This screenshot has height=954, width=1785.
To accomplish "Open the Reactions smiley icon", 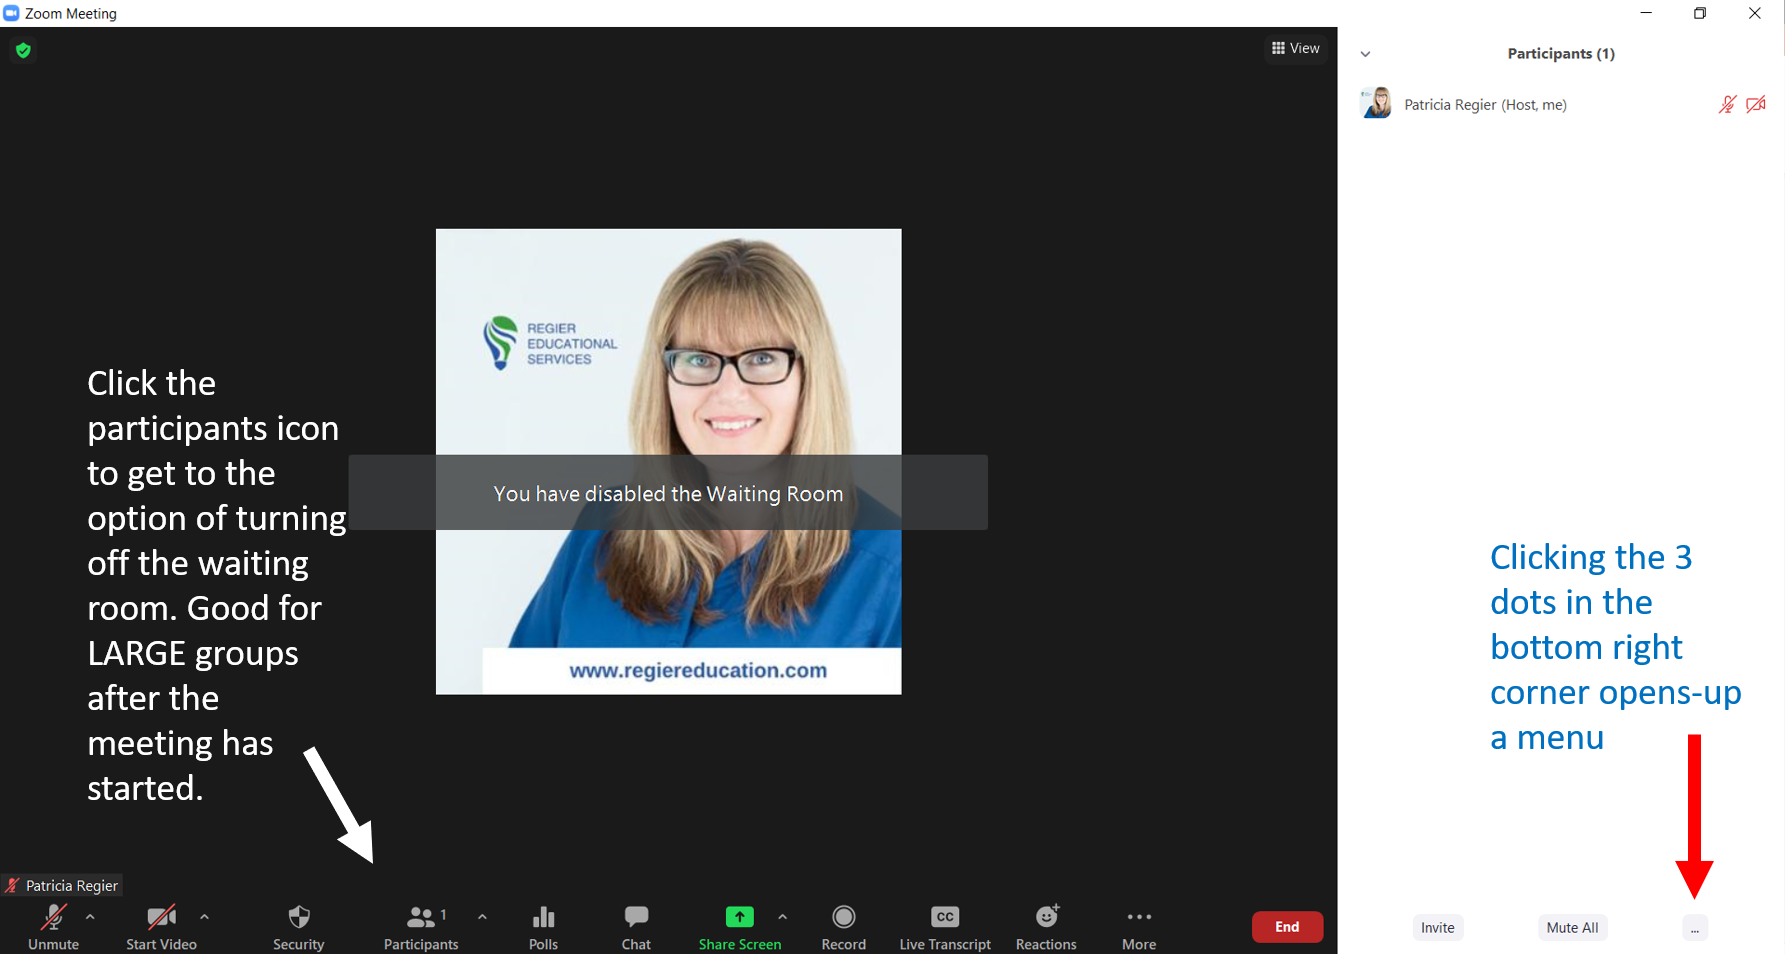I will (x=1047, y=916).
